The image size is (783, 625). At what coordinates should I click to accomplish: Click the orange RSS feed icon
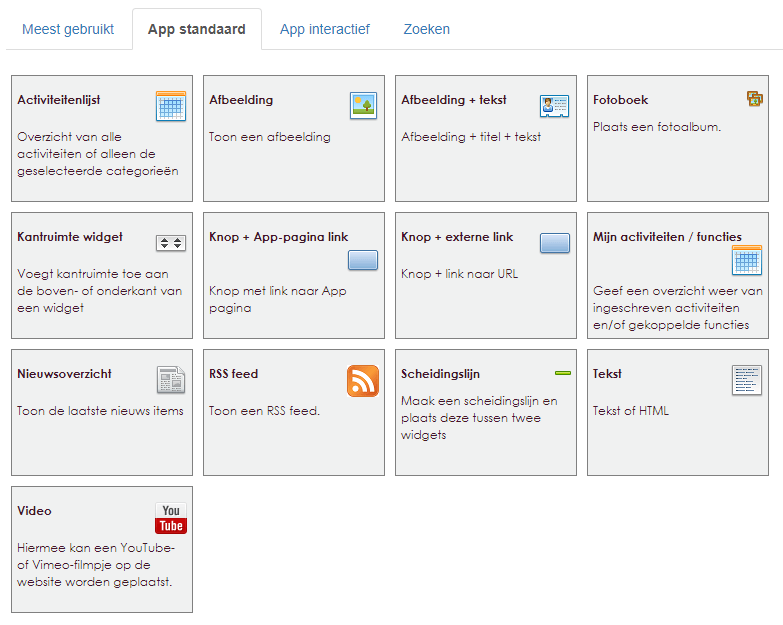point(363,381)
